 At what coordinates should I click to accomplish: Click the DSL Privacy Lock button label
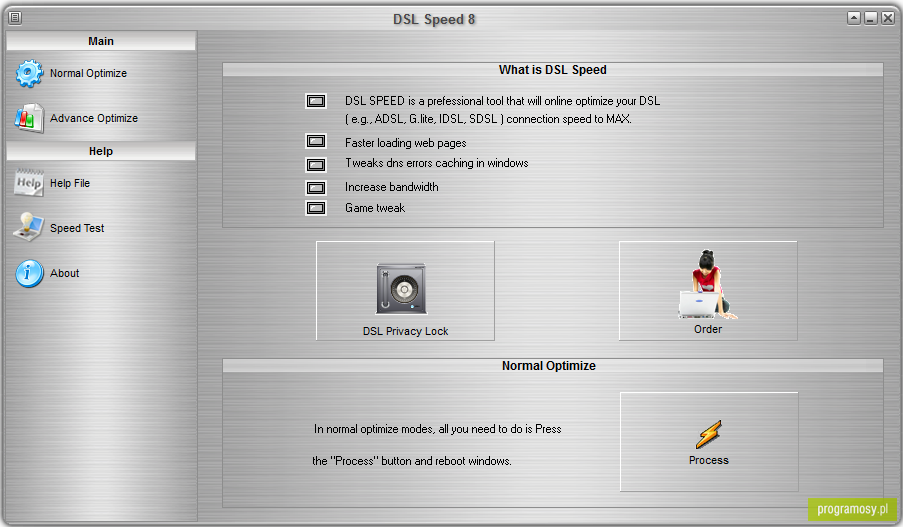[x=405, y=331]
